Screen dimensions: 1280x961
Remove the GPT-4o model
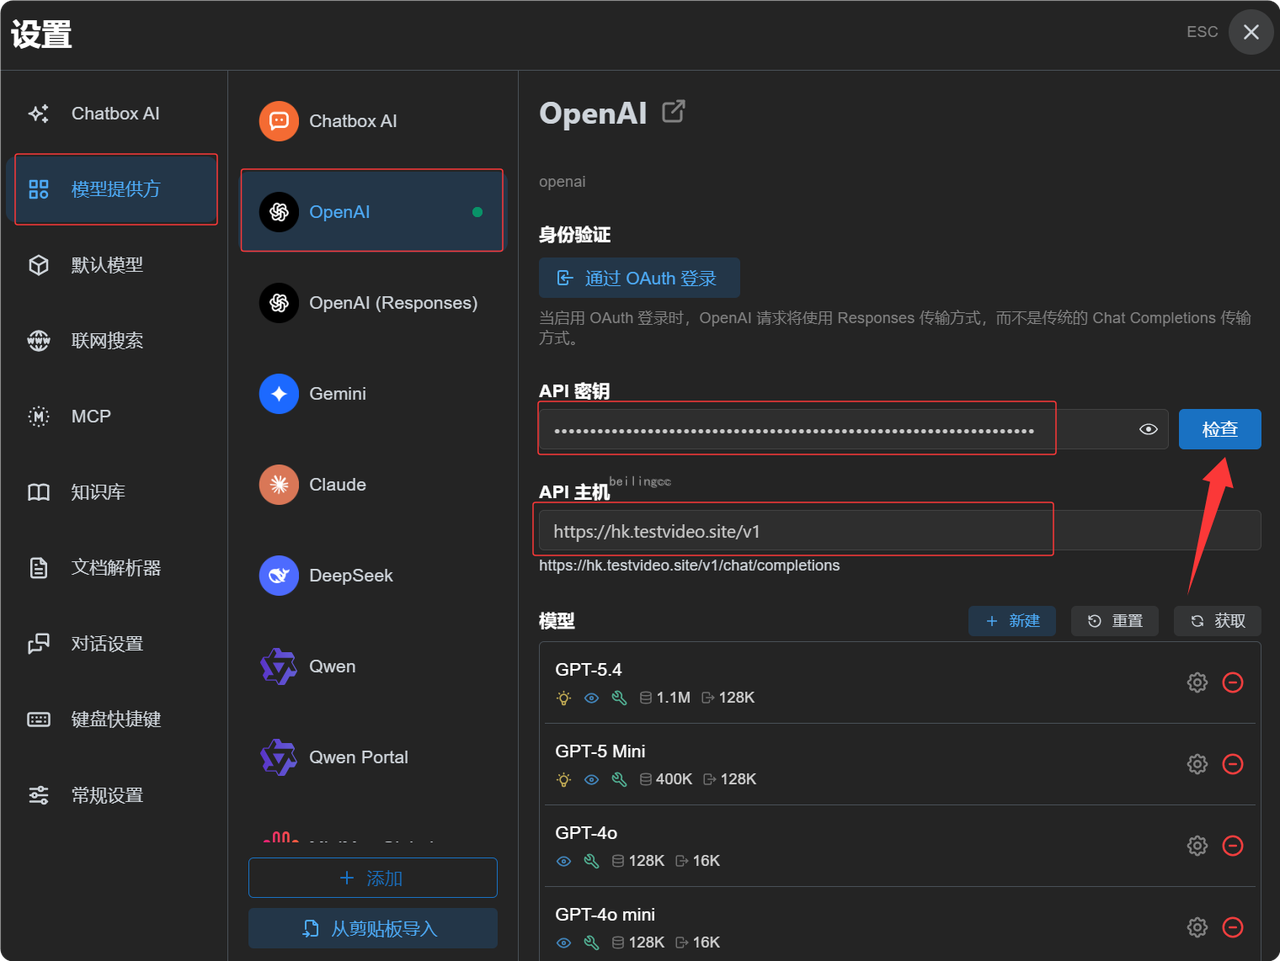1233,846
